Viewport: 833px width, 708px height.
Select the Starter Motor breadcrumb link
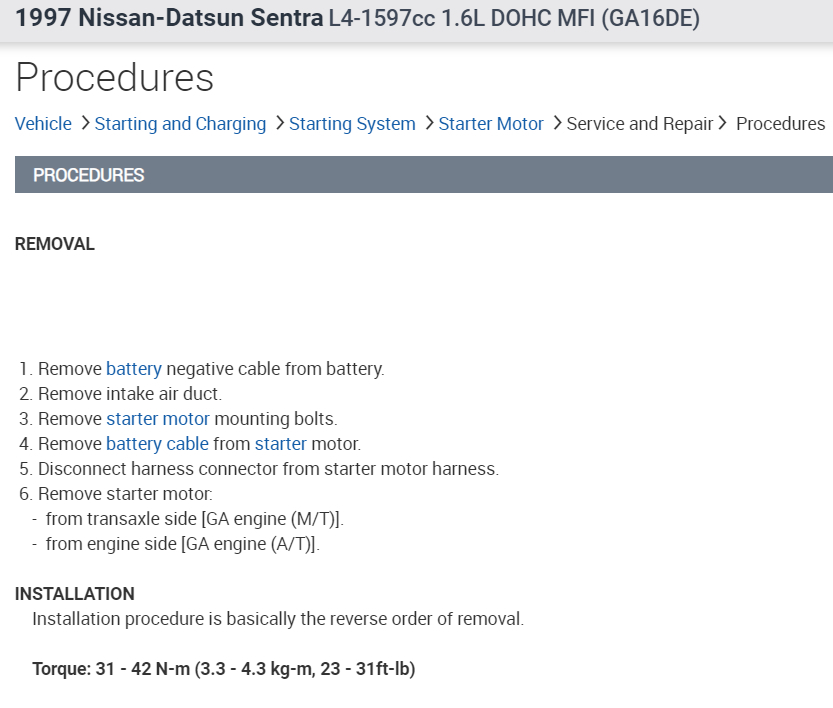(x=491, y=124)
